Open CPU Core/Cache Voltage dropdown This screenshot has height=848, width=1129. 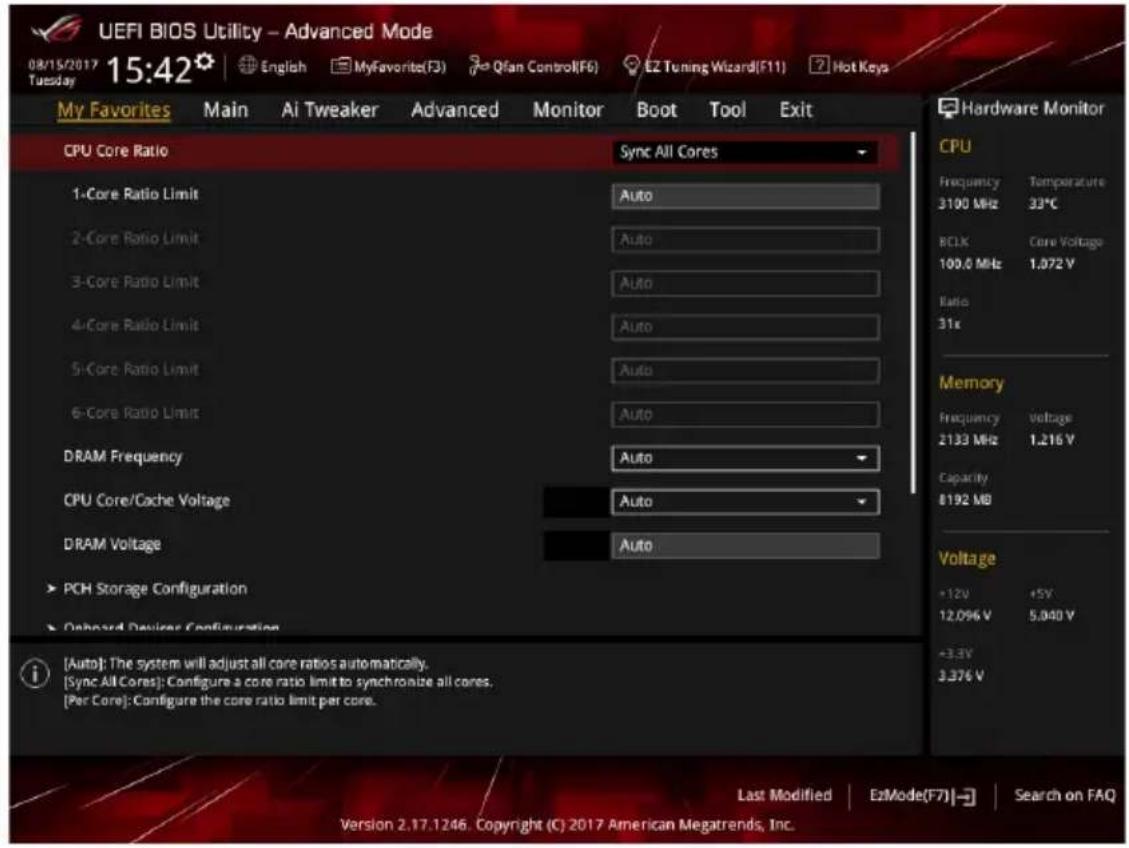point(745,502)
